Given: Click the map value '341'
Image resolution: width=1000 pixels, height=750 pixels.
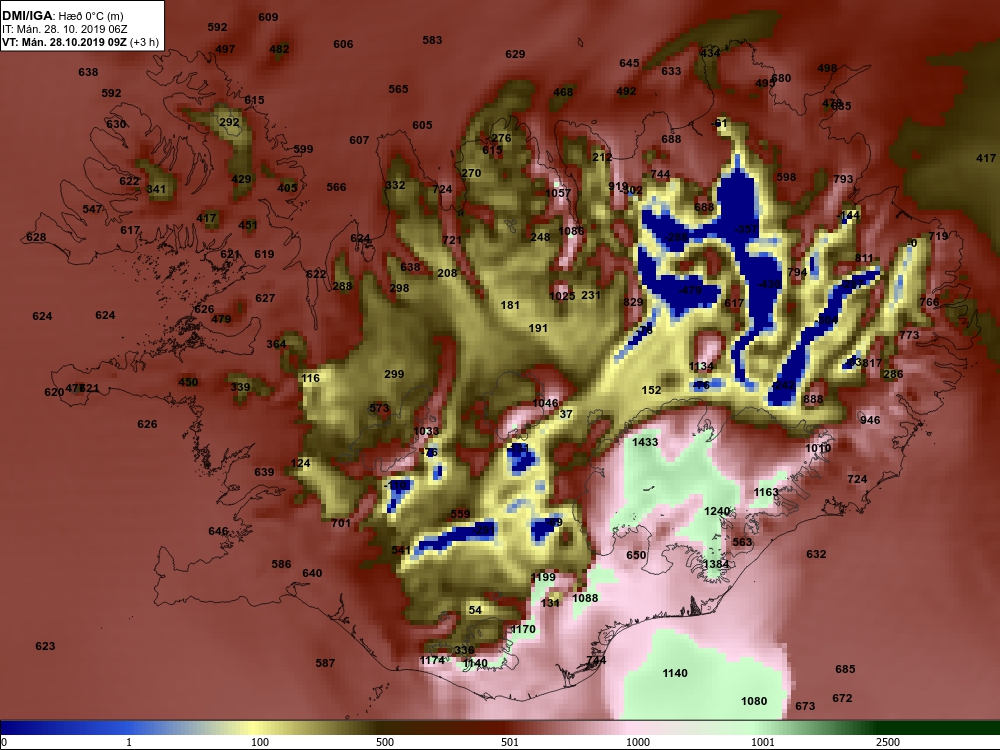Looking at the screenshot, I should pyautogui.click(x=156, y=189).
